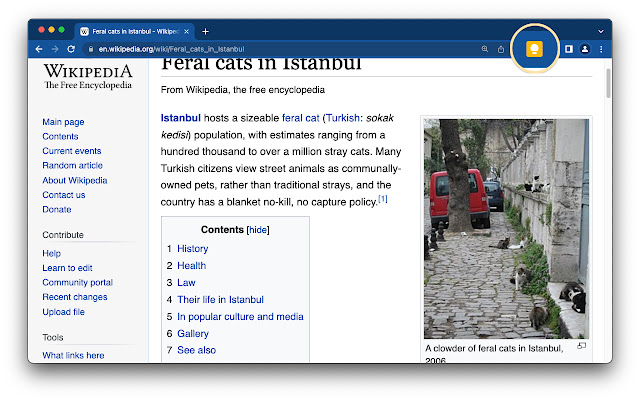Viewport: 640px width, 400px height.
Task: Click the zoom magnifier icon in address bar
Action: (484, 48)
